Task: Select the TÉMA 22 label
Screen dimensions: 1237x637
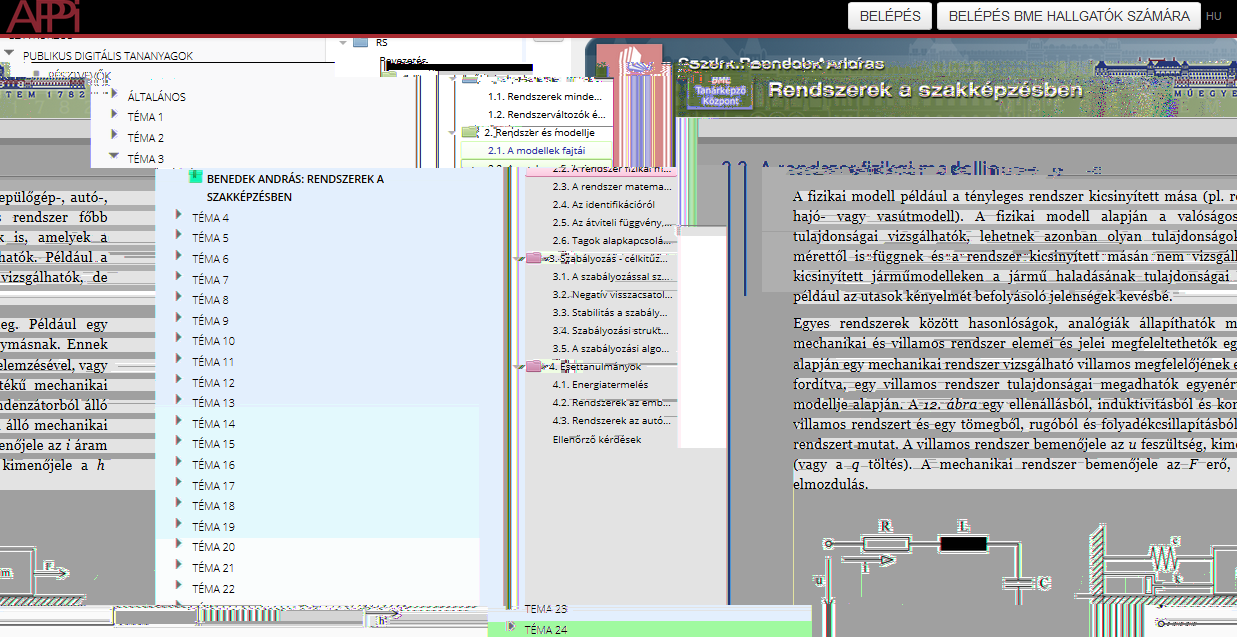Action: (x=213, y=588)
